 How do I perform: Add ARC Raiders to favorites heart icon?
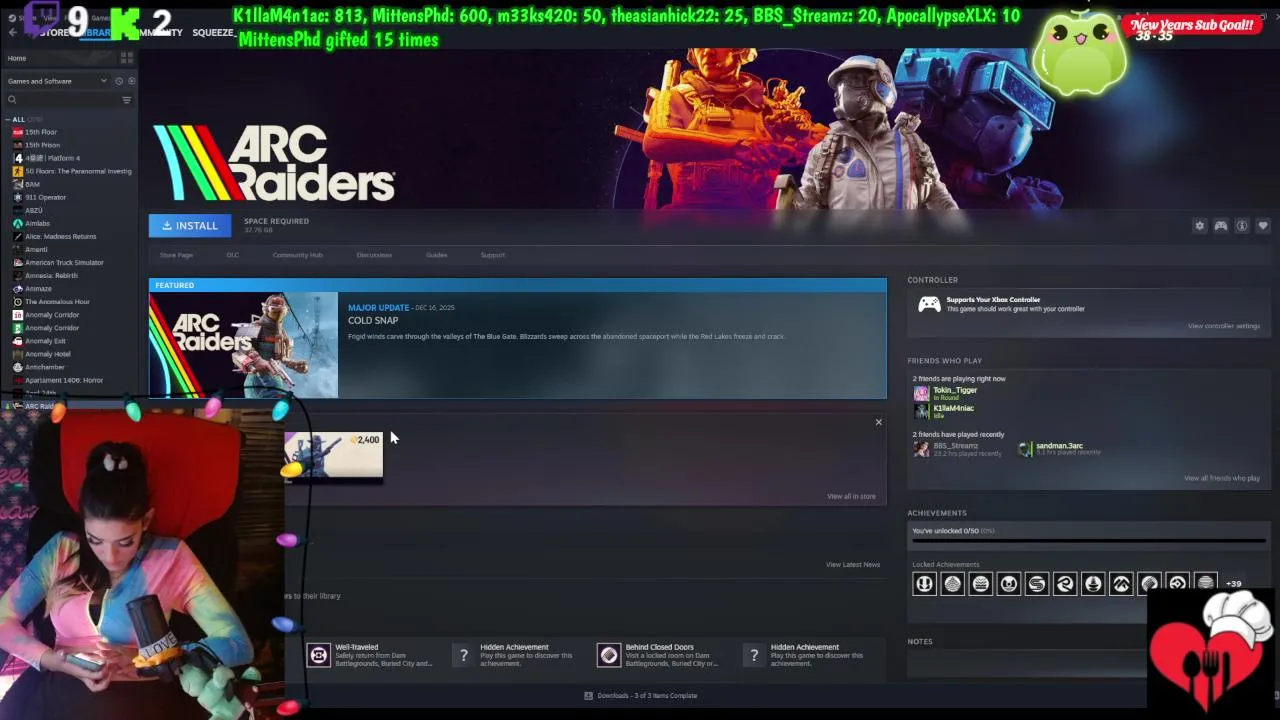[1263, 226]
